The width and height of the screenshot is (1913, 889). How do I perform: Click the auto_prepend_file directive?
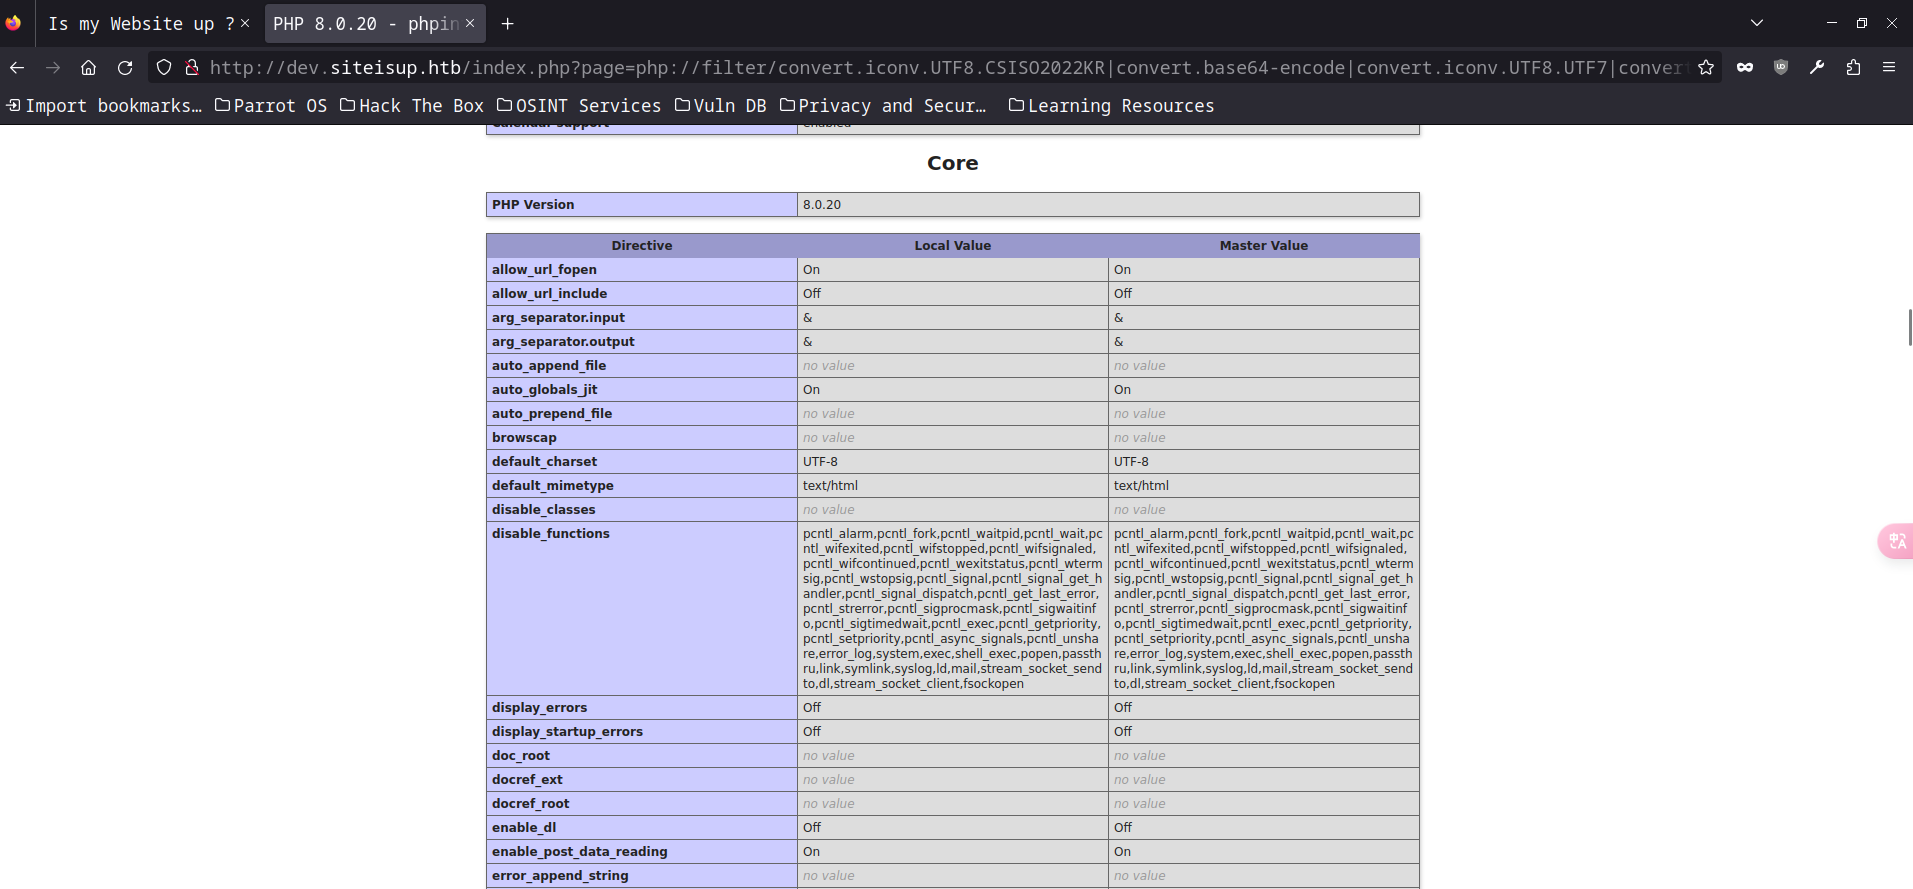[552, 413]
